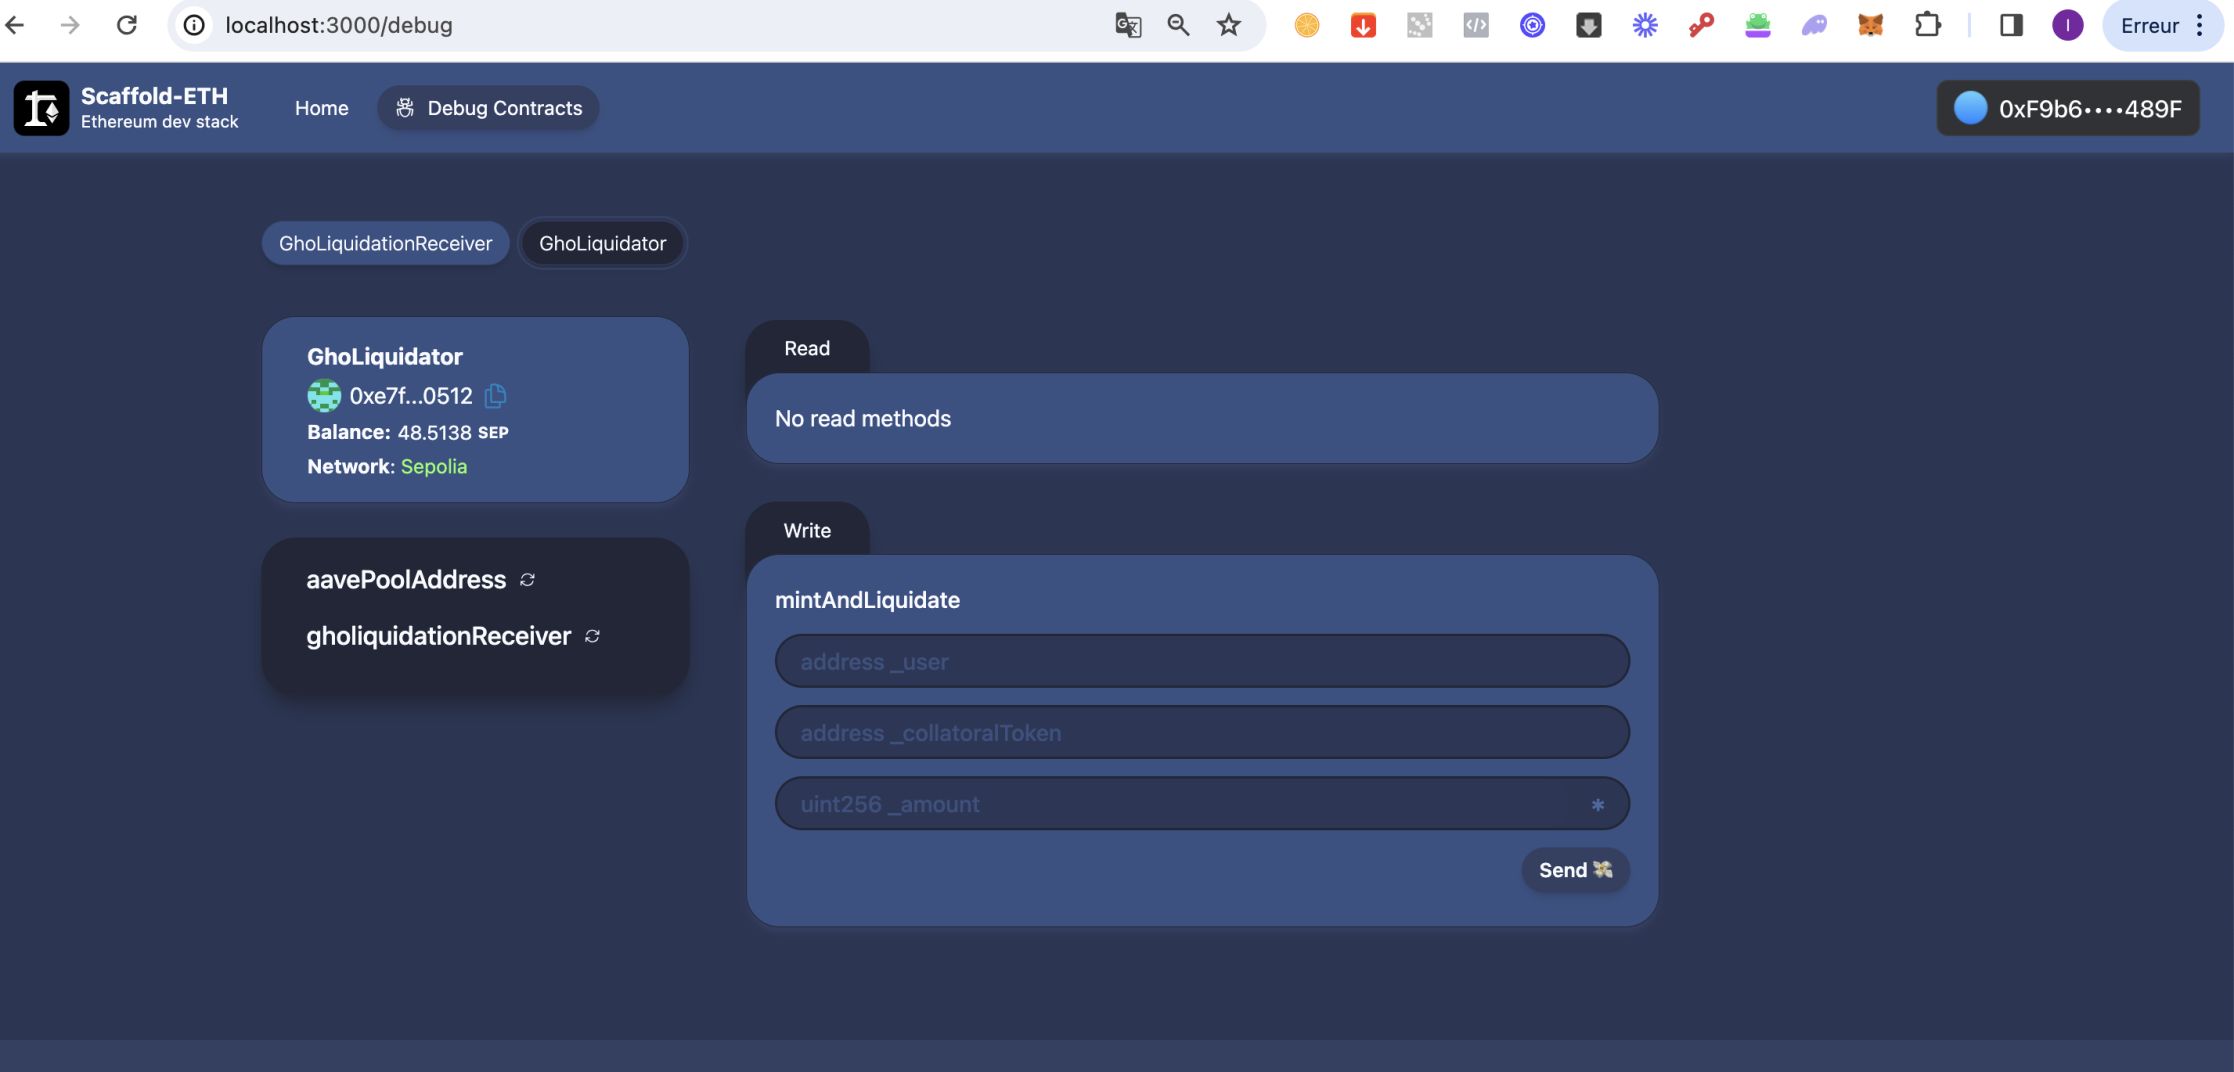Toggle the browser side panel icon
Image resolution: width=2234 pixels, height=1072 pixels.
click(x=2011, y=25)
